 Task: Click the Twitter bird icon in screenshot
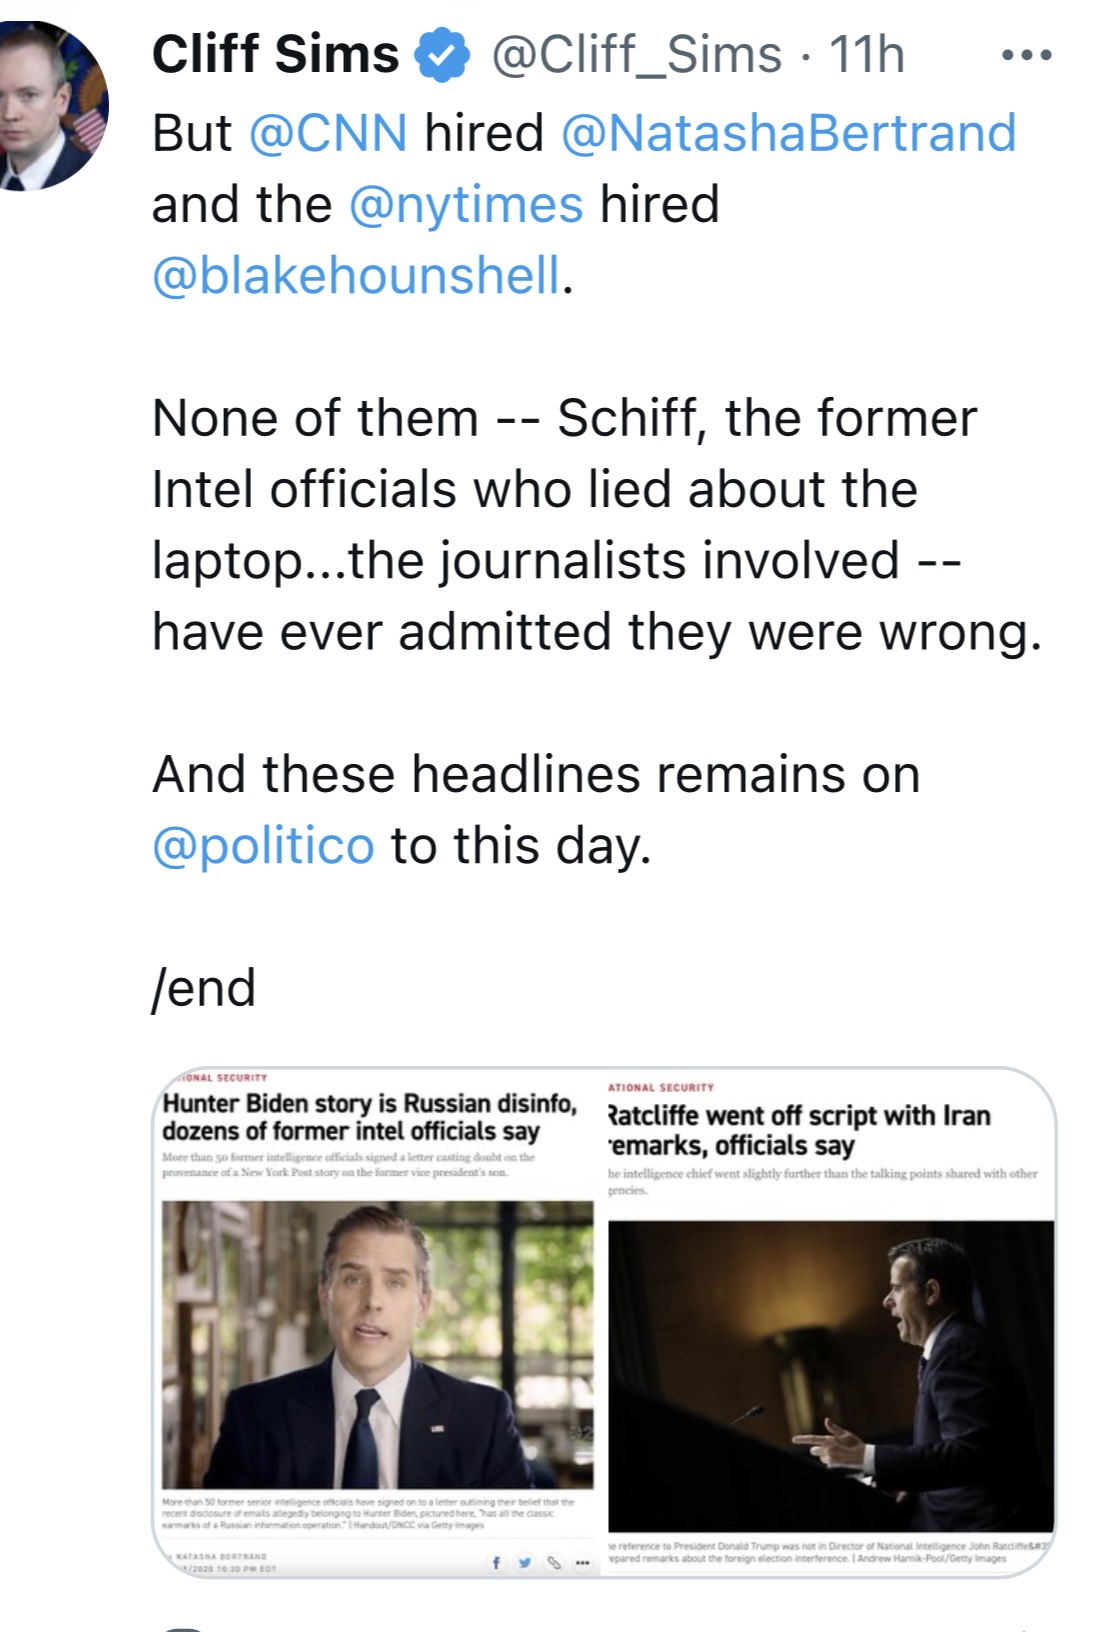pyautogui.click(x=525, y=1562)
